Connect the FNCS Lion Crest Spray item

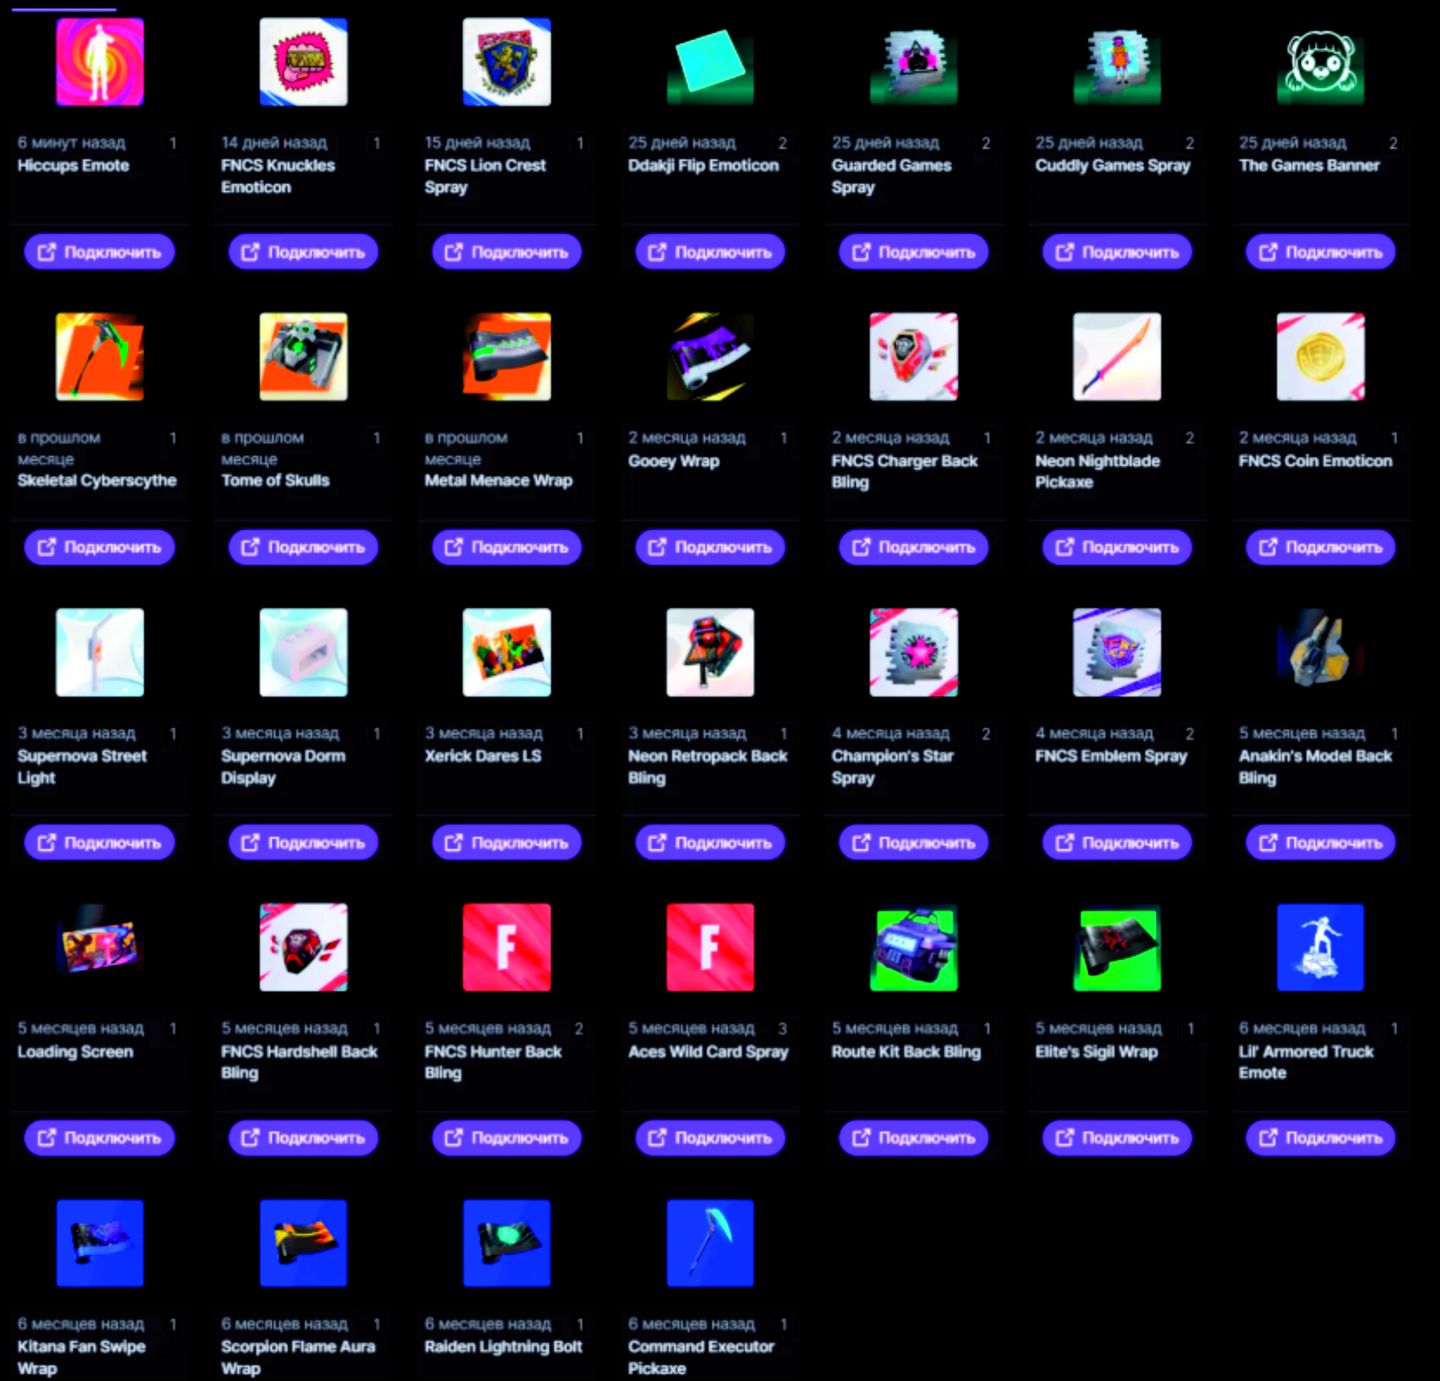pos(507,252)
